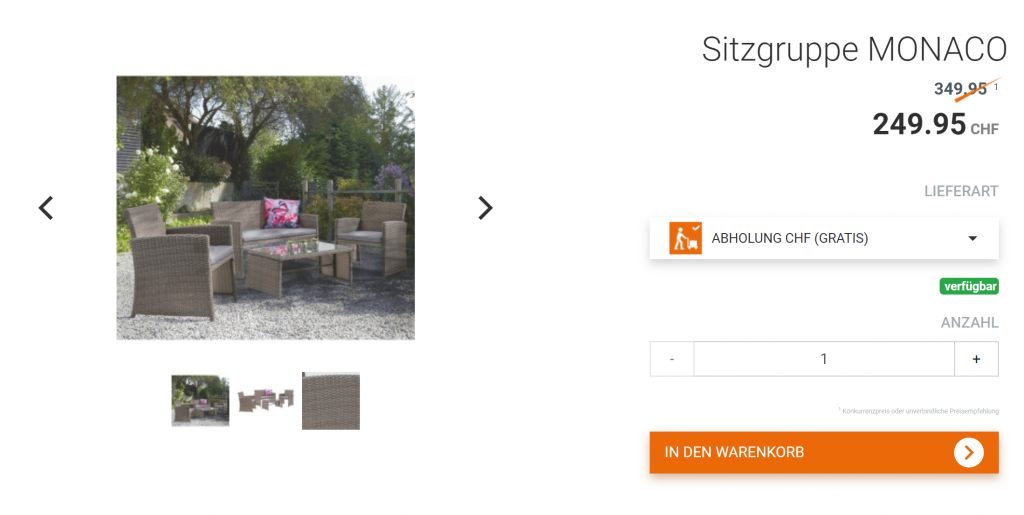This screenshot has width=1024, height=515.
Task: Select the white-background furniture set thumbnail
Action: [x=265, y=400]
